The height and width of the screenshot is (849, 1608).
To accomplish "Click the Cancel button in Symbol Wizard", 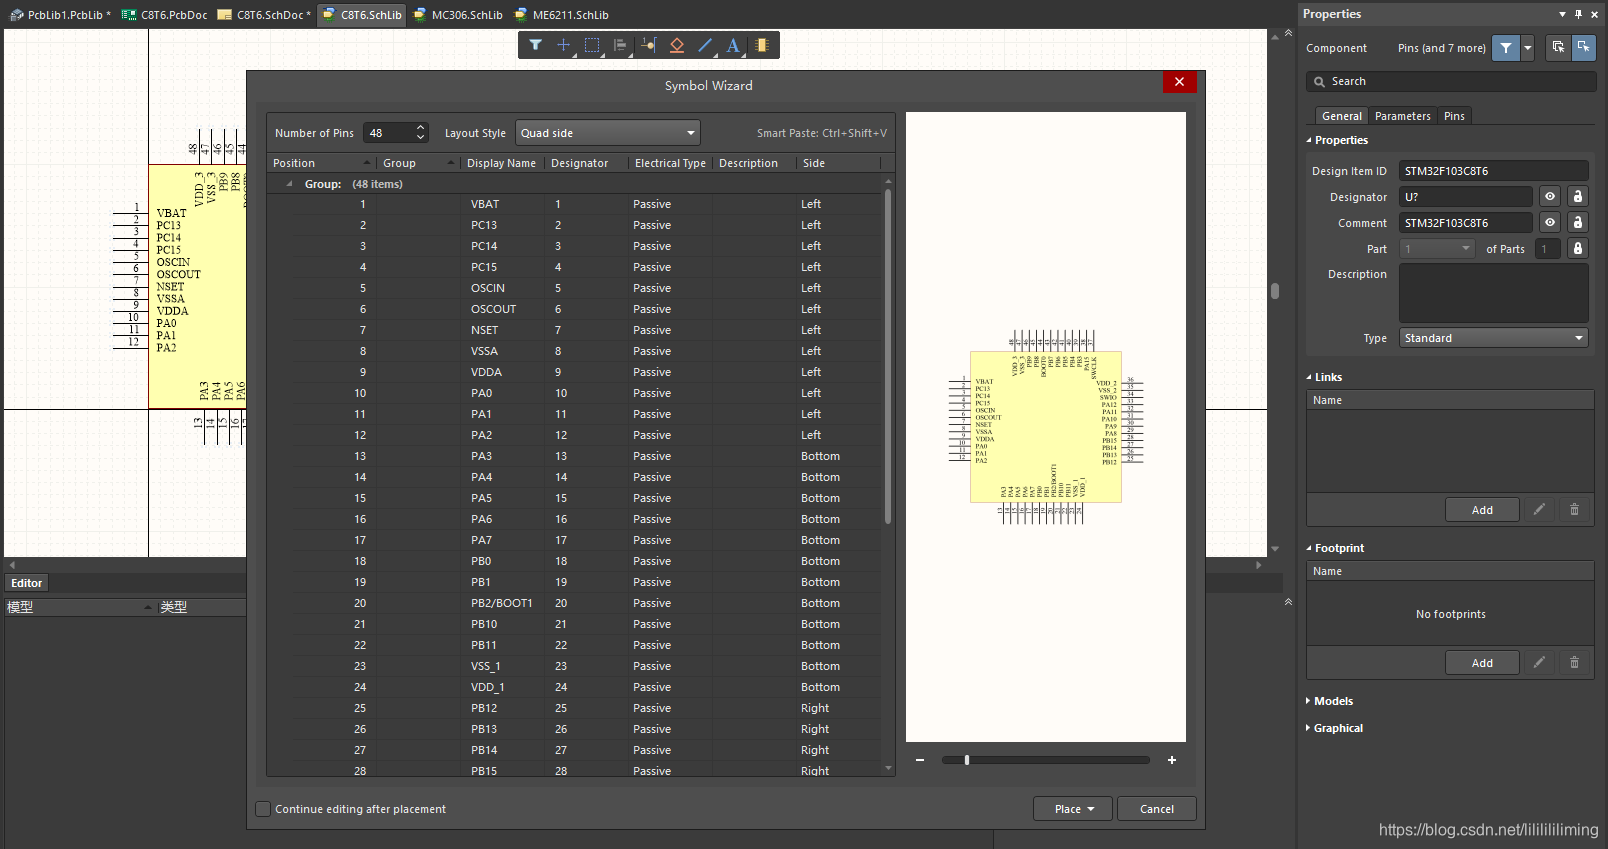I will coord(1156,809).
